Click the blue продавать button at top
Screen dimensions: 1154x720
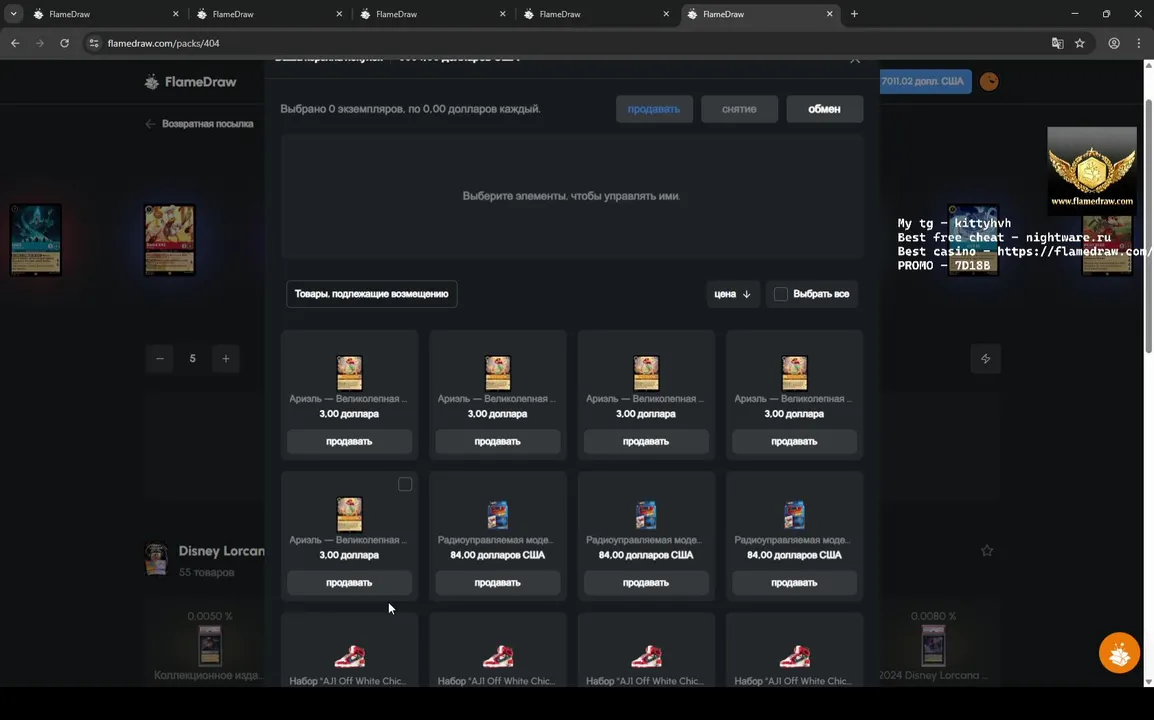(x=654, y=109)
